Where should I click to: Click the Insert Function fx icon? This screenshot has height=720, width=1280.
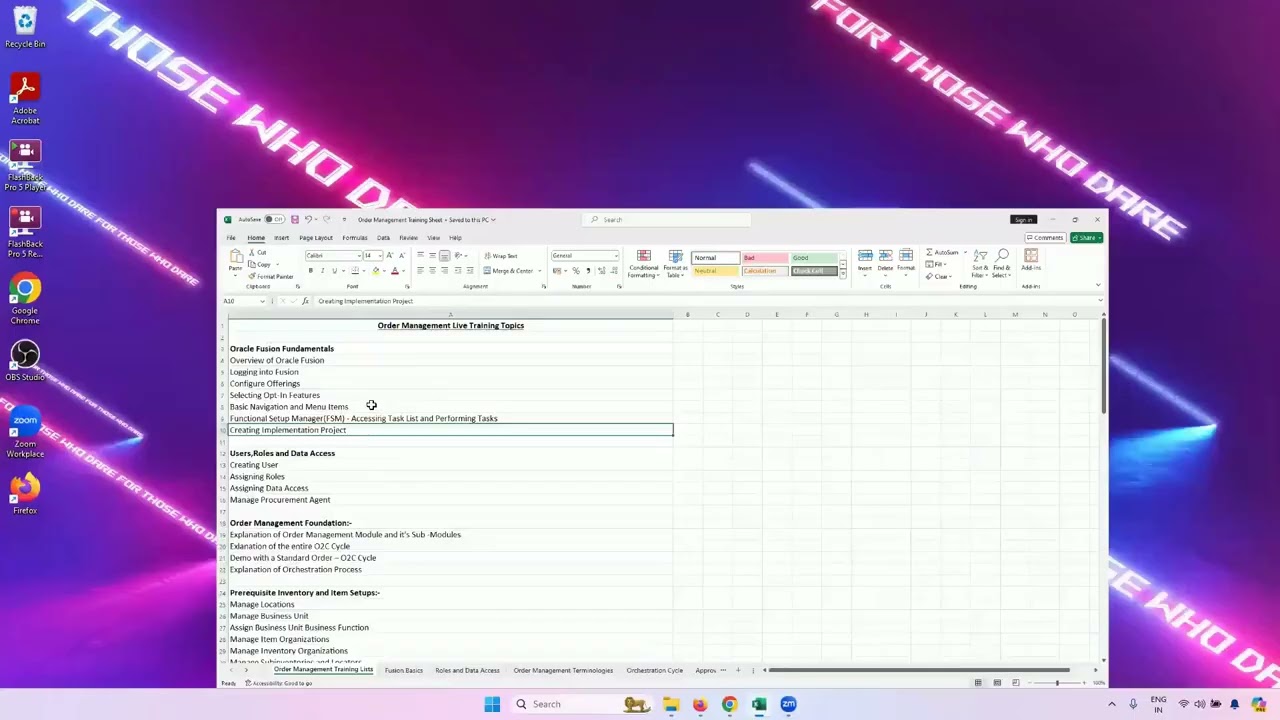coord(305,301)
